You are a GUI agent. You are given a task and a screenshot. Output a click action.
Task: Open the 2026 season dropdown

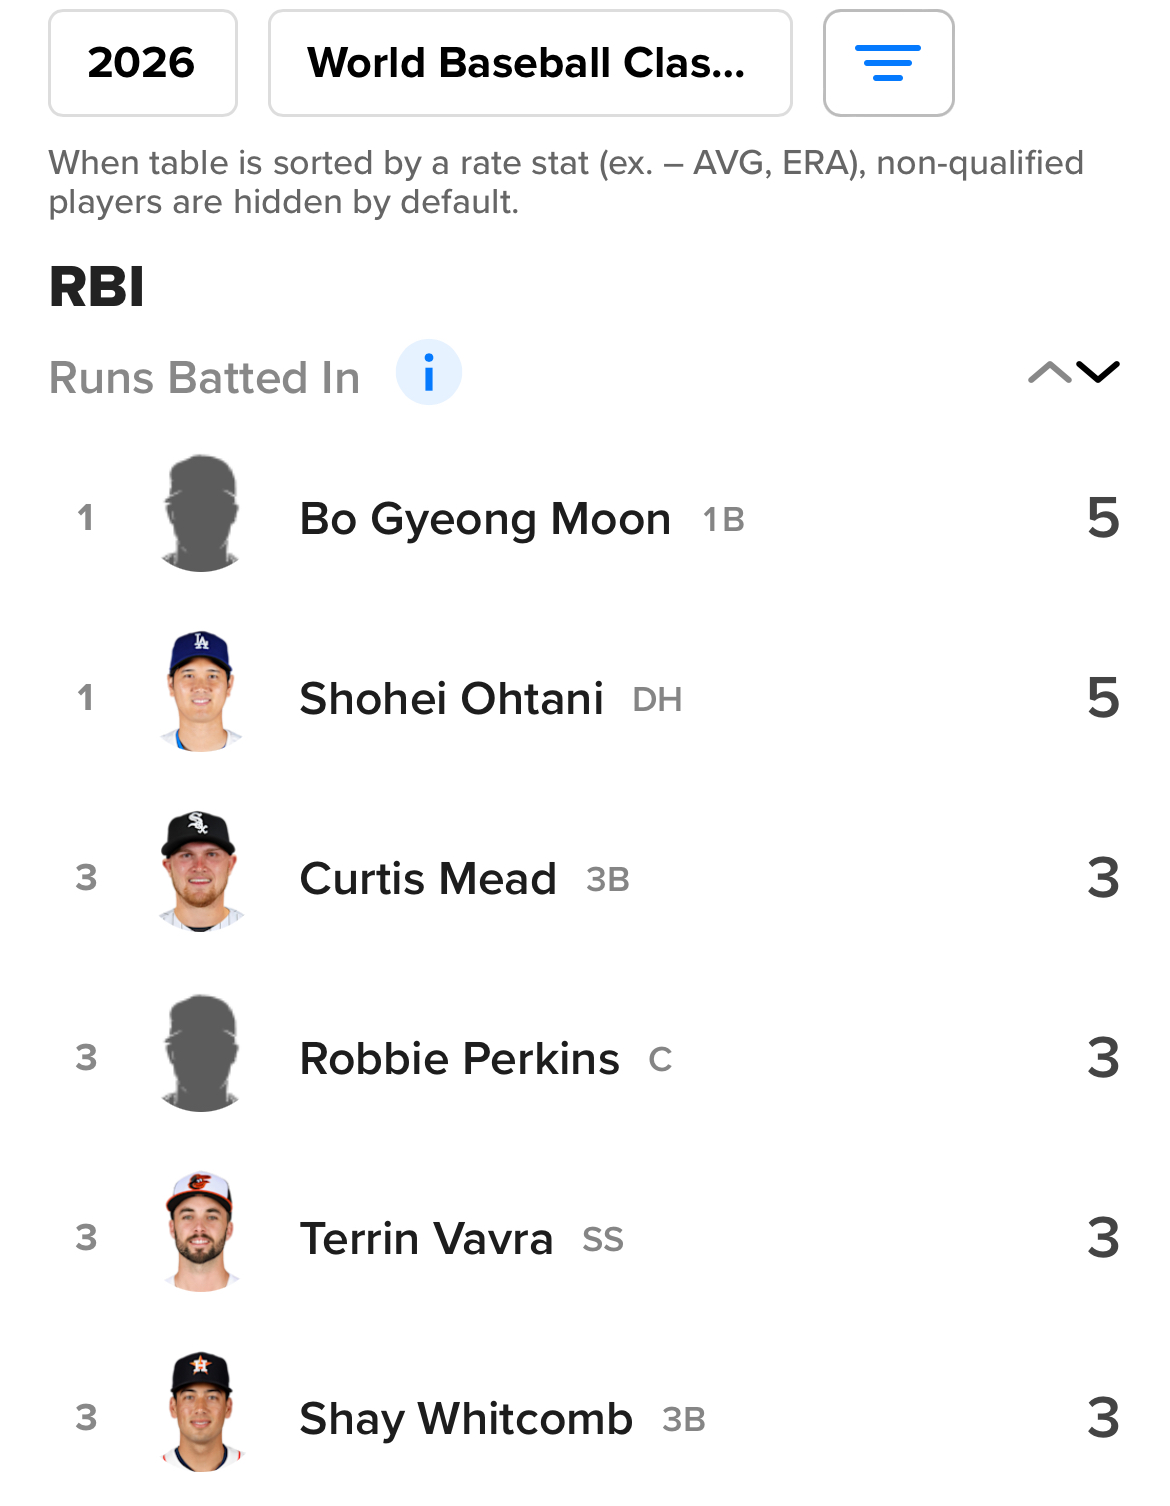142,63
